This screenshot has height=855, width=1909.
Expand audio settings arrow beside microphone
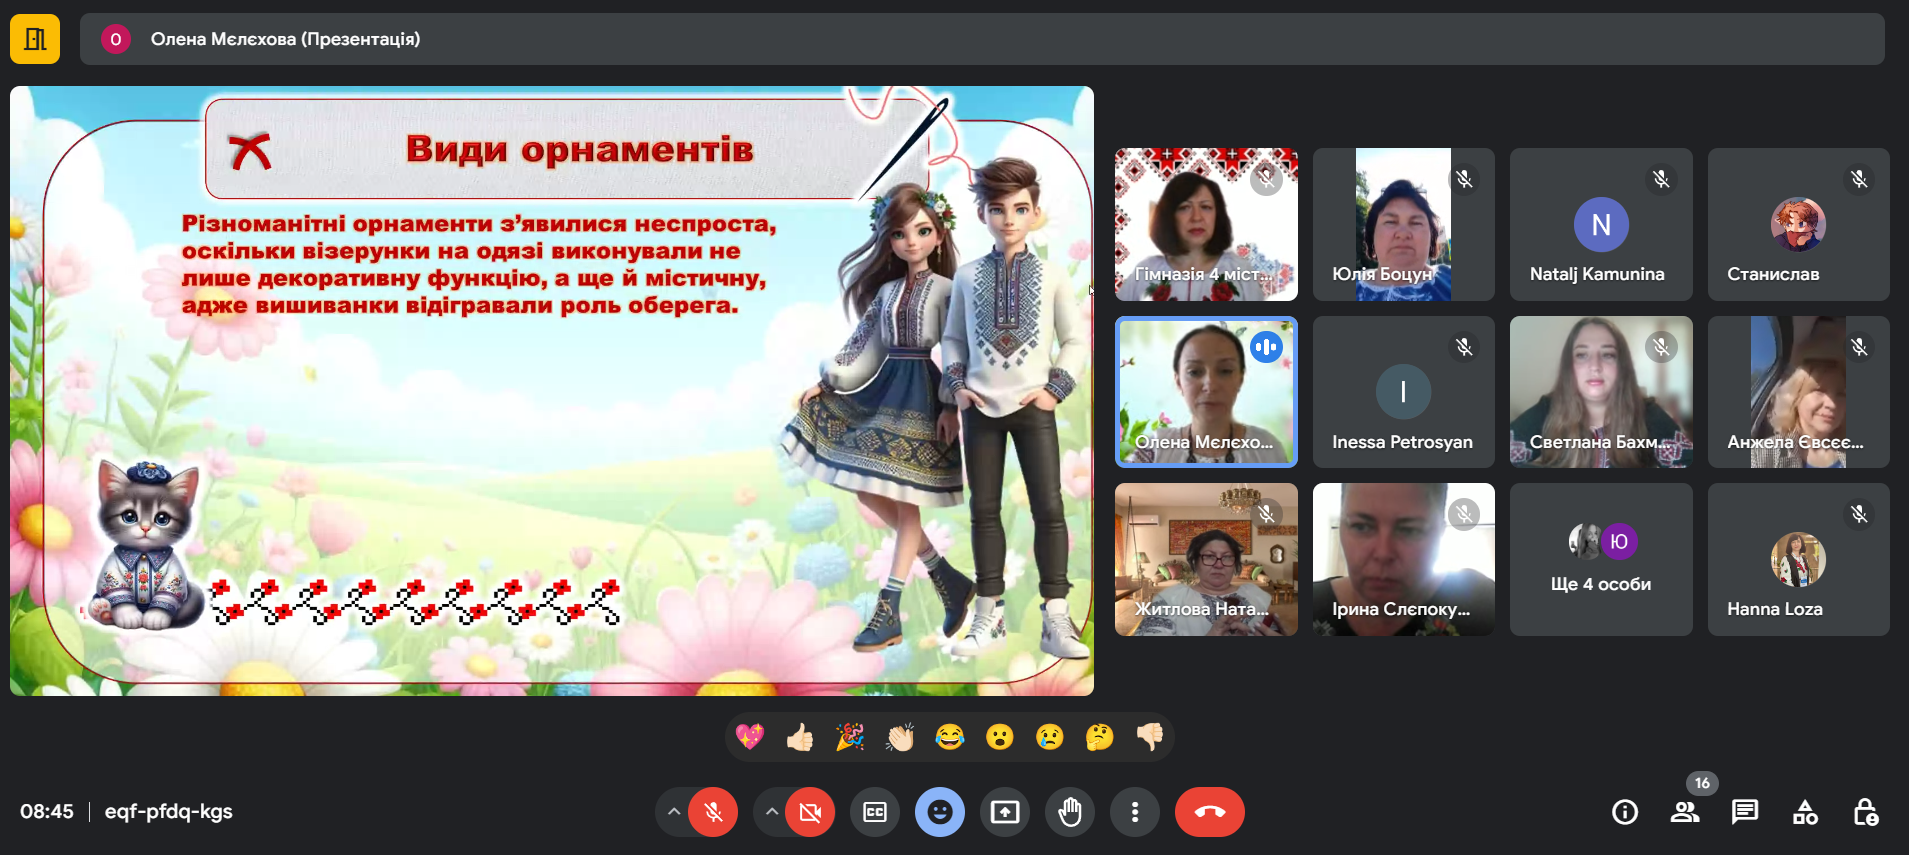tap(674, 812)
